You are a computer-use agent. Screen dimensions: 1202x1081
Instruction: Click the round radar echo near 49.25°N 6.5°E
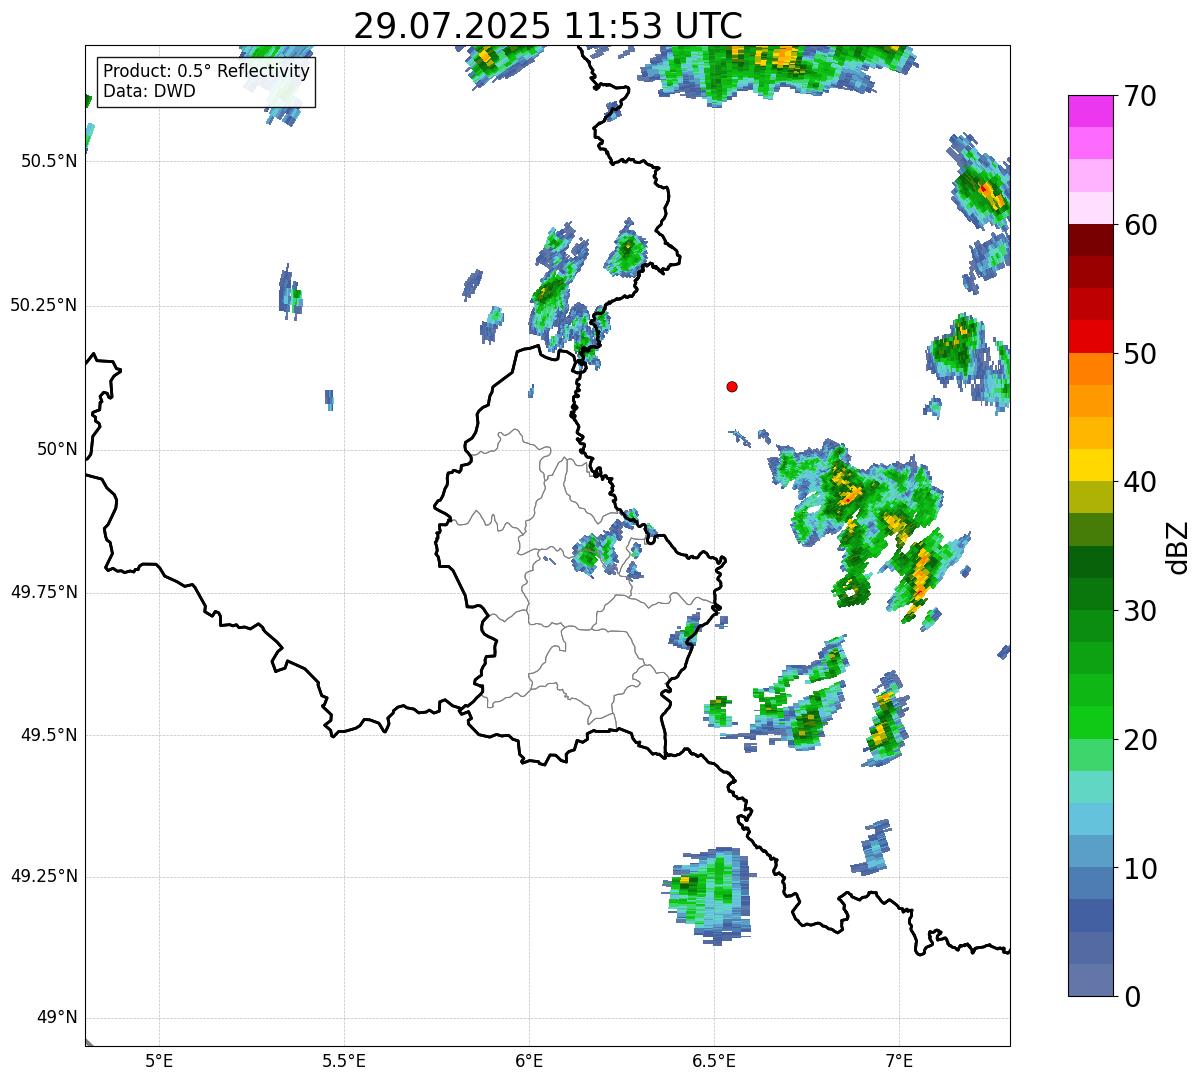[708, 894]
